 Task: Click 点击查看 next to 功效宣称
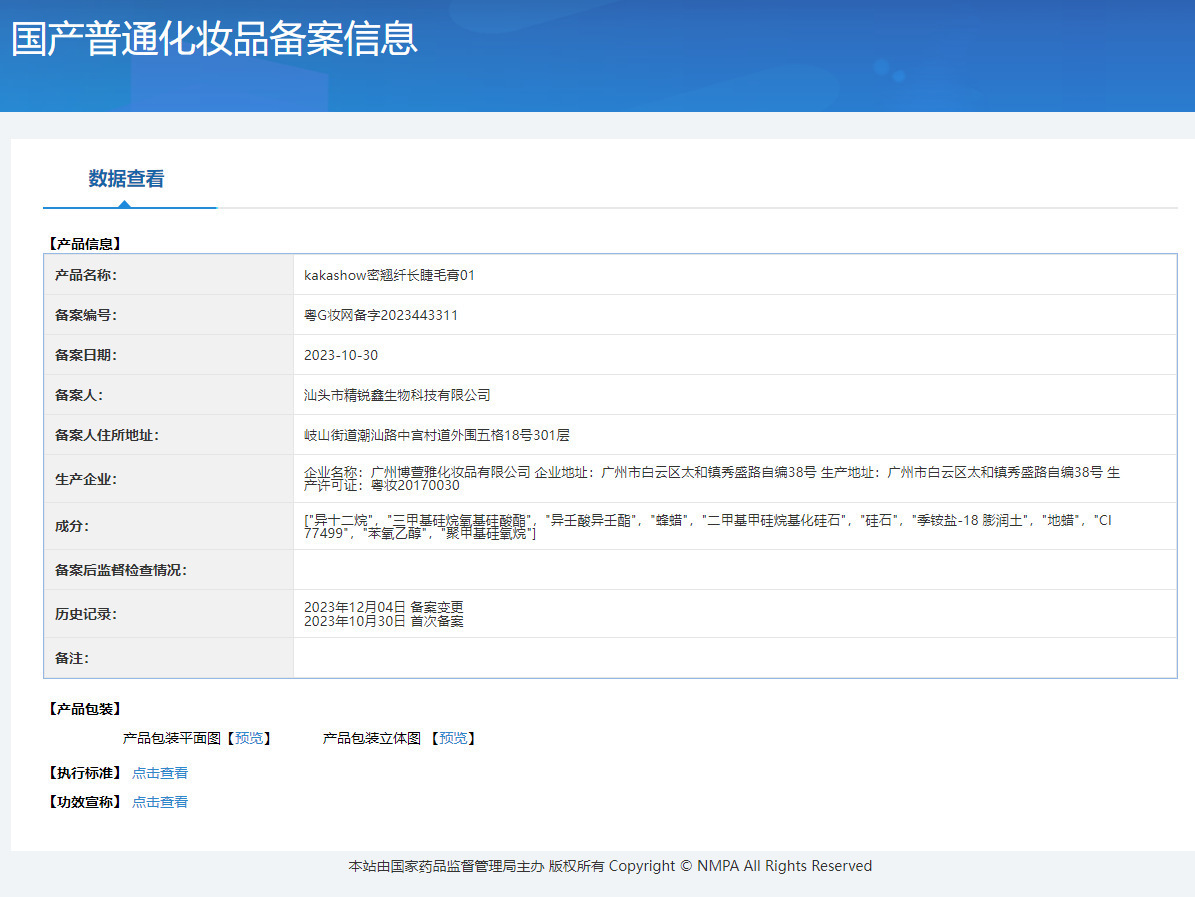point(160,802)
